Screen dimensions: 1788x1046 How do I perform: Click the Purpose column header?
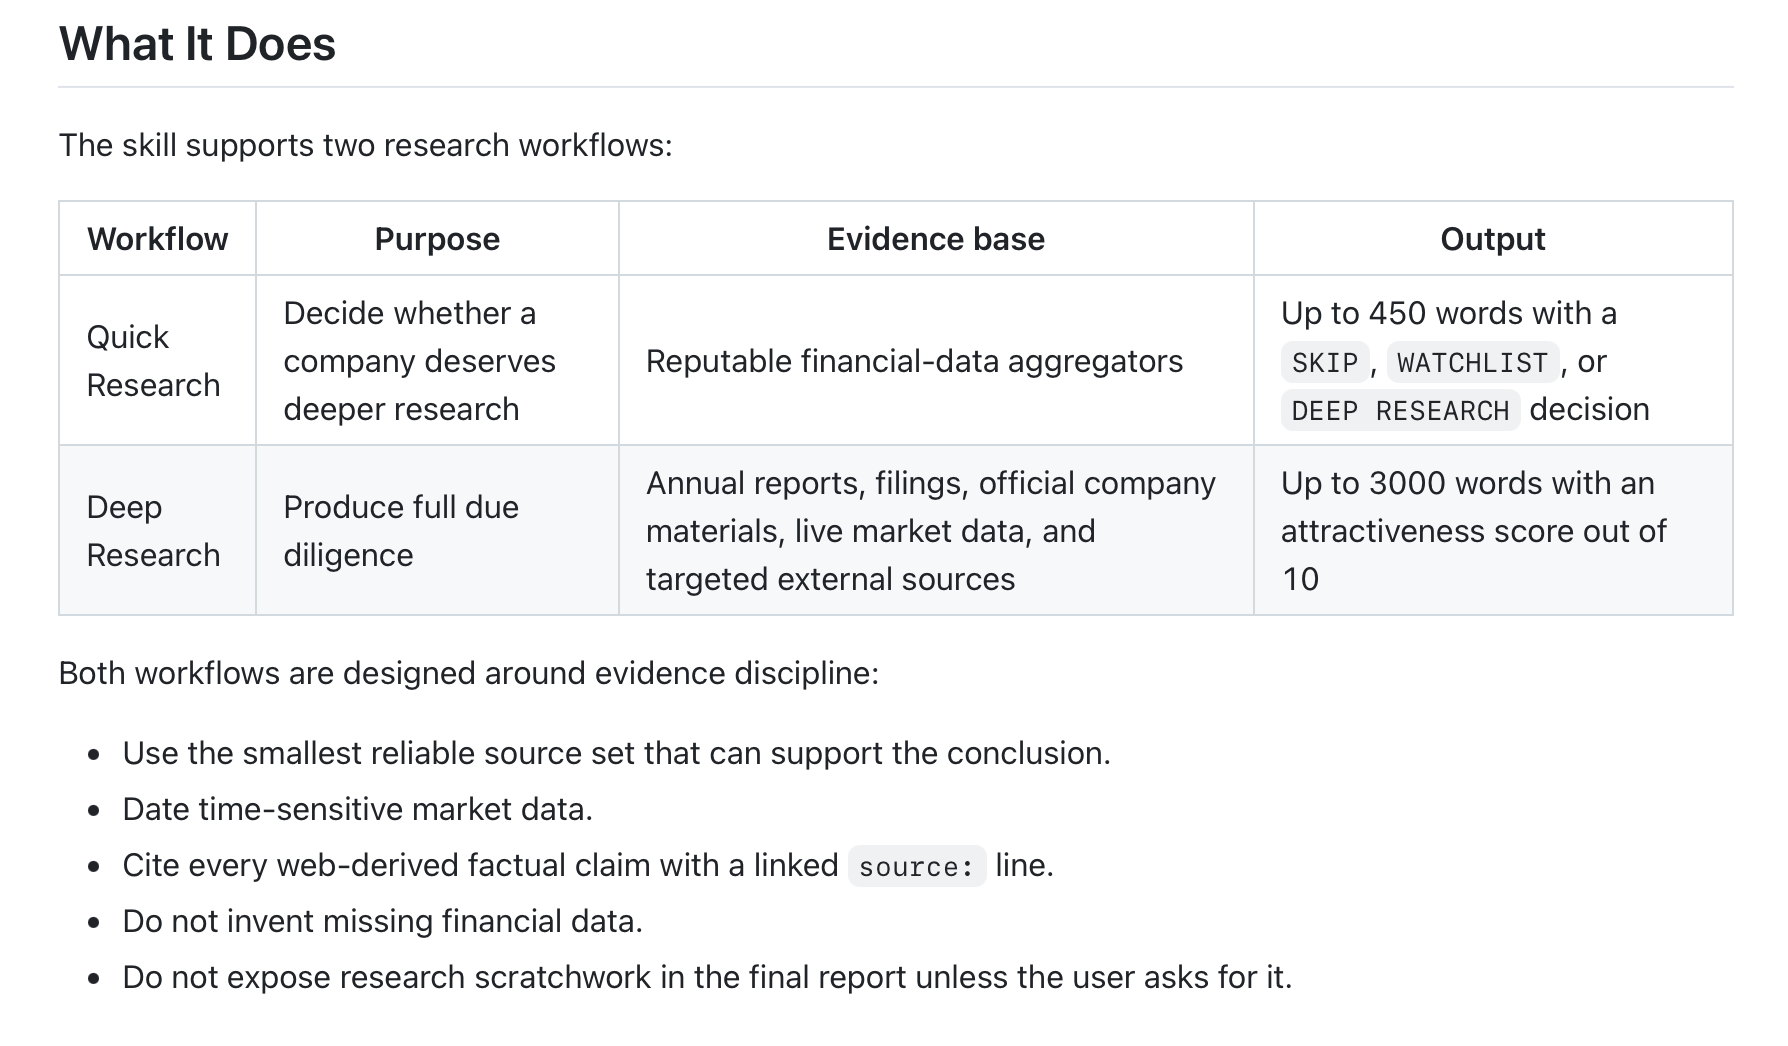click(x=437, y=239)
